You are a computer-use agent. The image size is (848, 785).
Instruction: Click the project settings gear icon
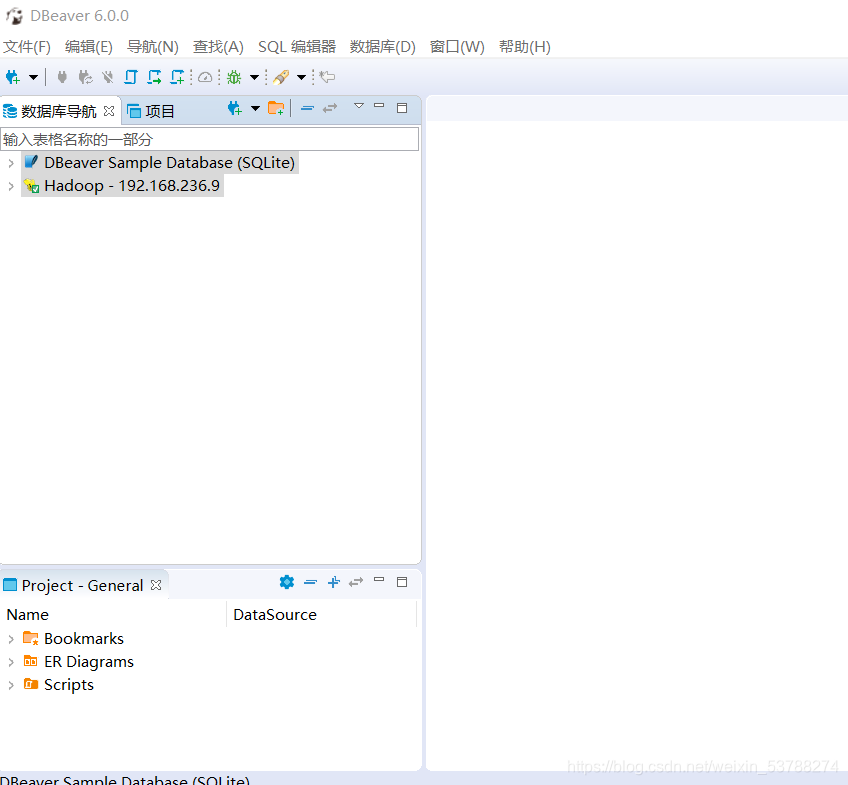[x=287, y=582]
